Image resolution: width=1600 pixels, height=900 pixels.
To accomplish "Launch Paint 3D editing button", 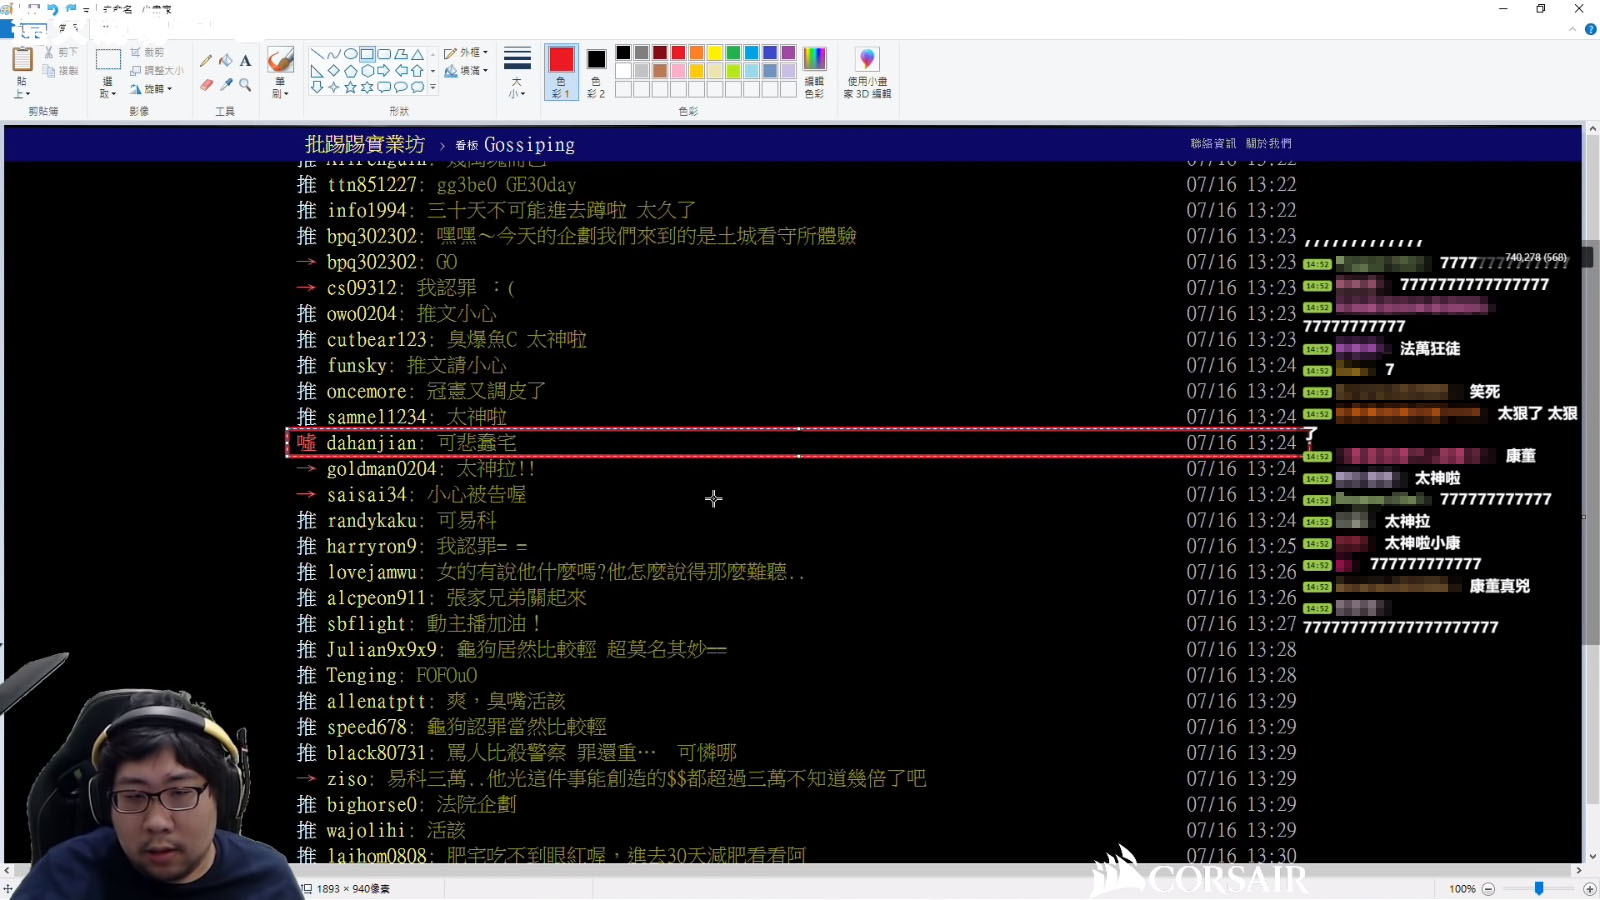I will (866, 70).
